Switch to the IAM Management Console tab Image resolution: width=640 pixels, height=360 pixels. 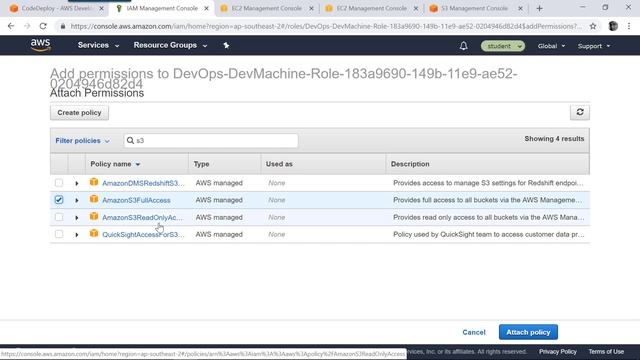pyautogui.click(x=162, y=8)
